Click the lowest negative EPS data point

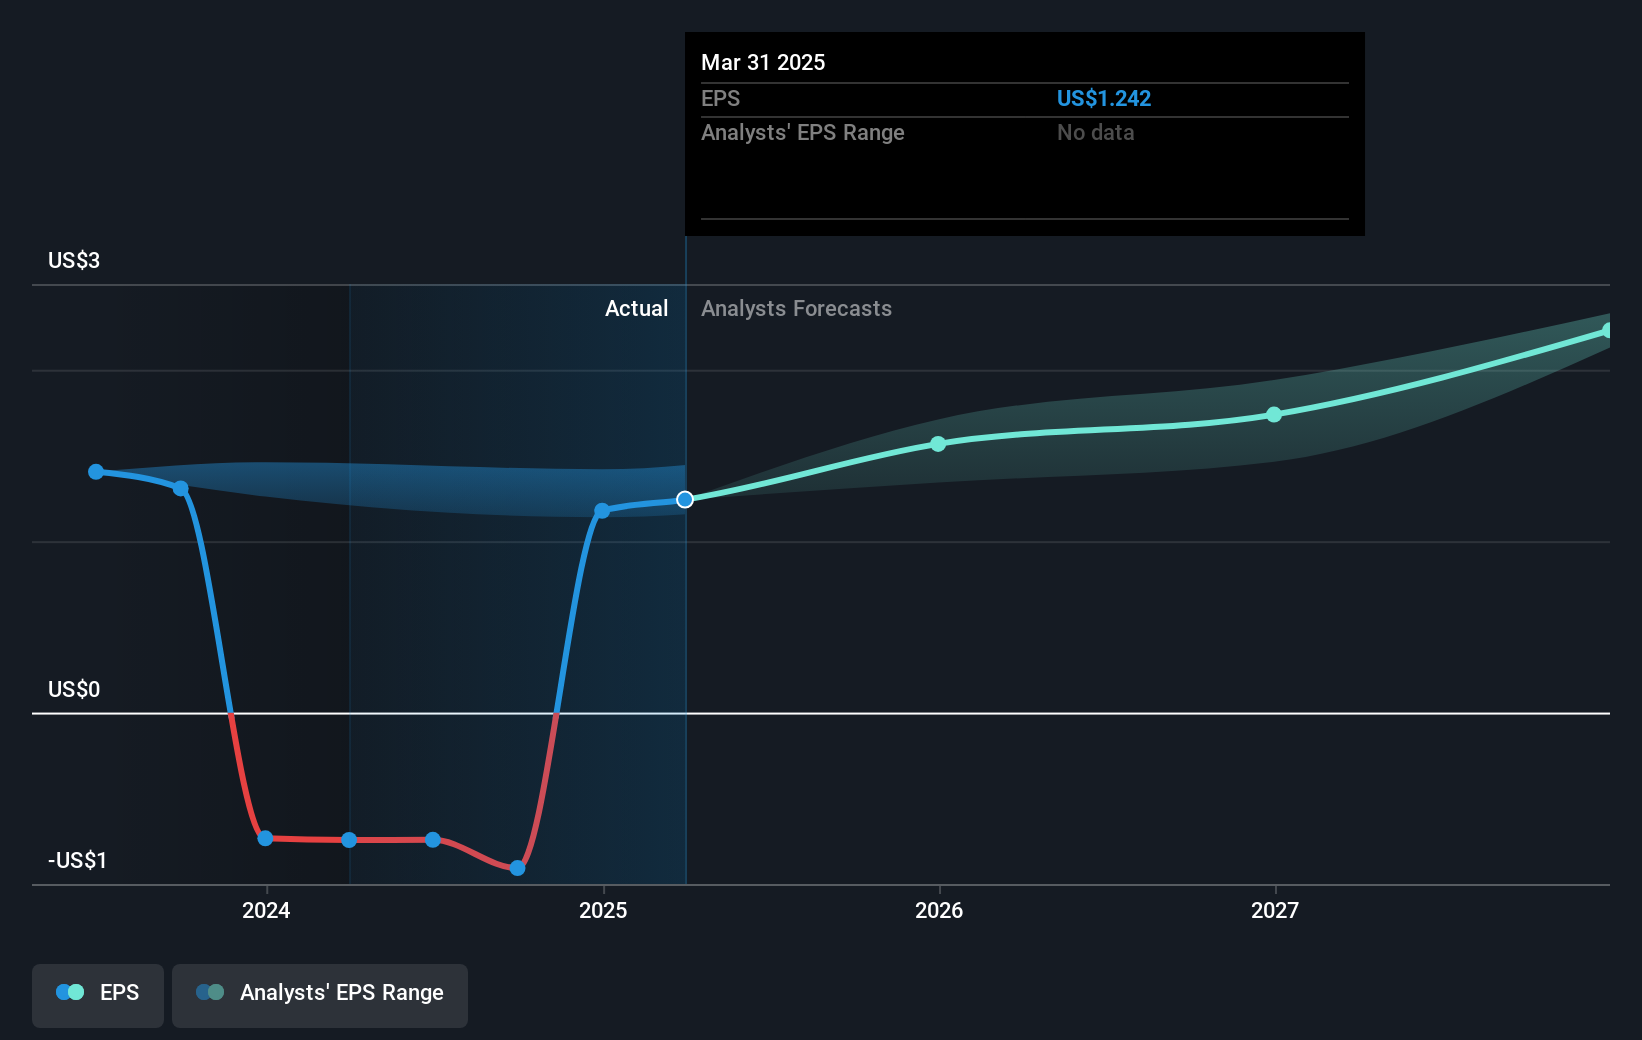pyautogui.click(x=517, y=868)
